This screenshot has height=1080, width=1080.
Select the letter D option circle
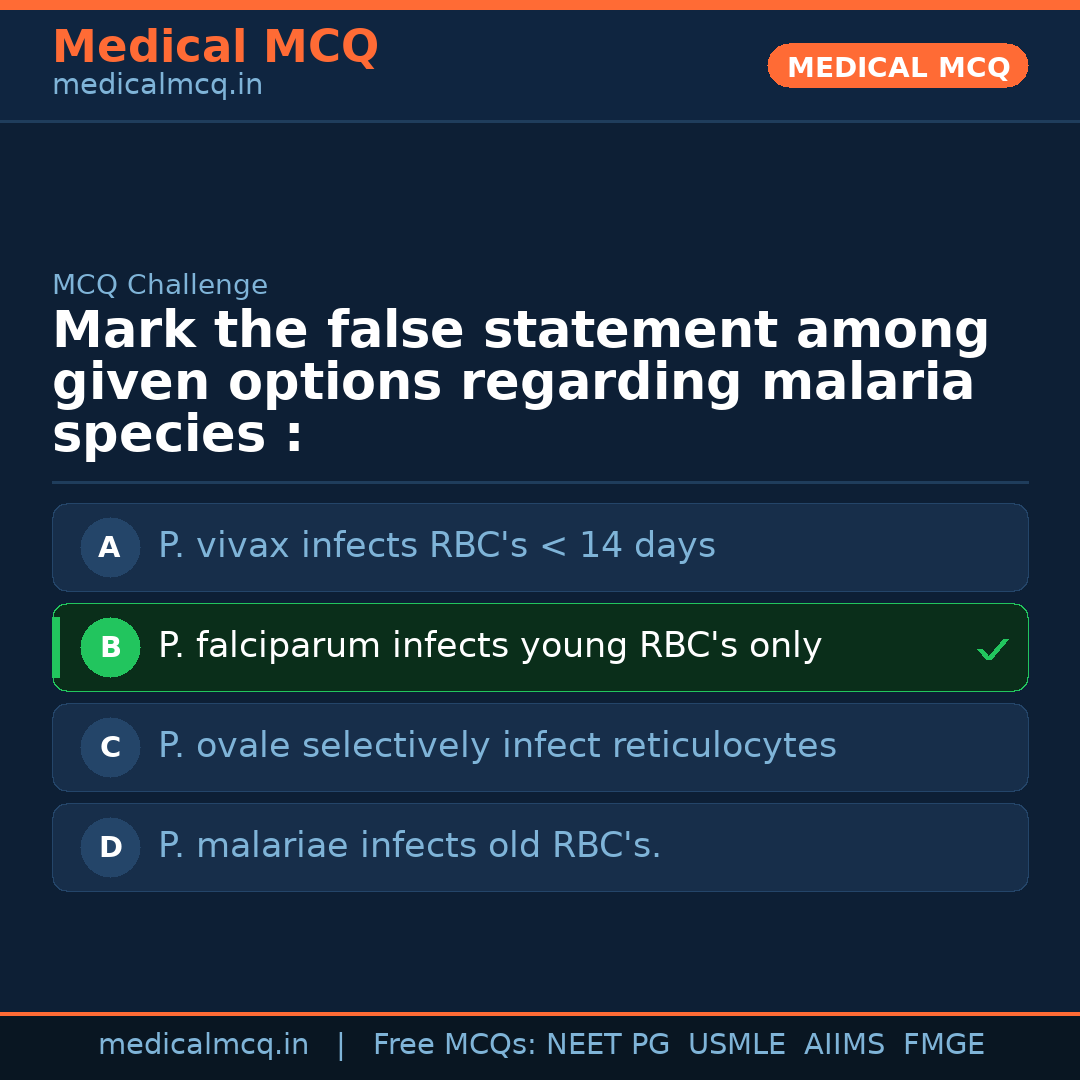110,847
